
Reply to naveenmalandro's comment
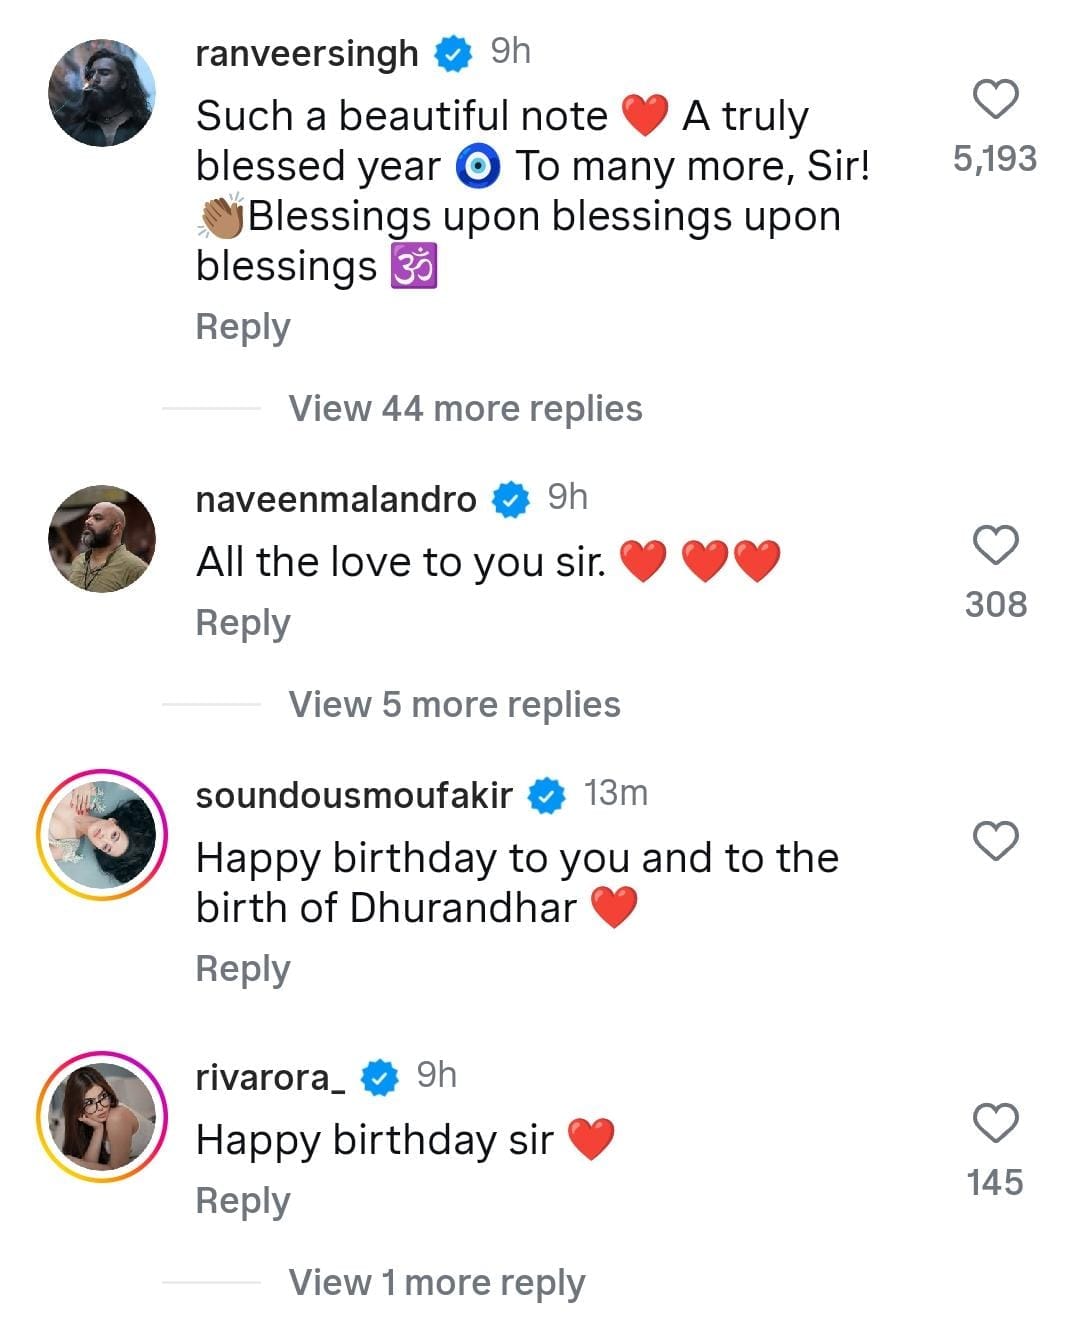(x=243, y=623)
